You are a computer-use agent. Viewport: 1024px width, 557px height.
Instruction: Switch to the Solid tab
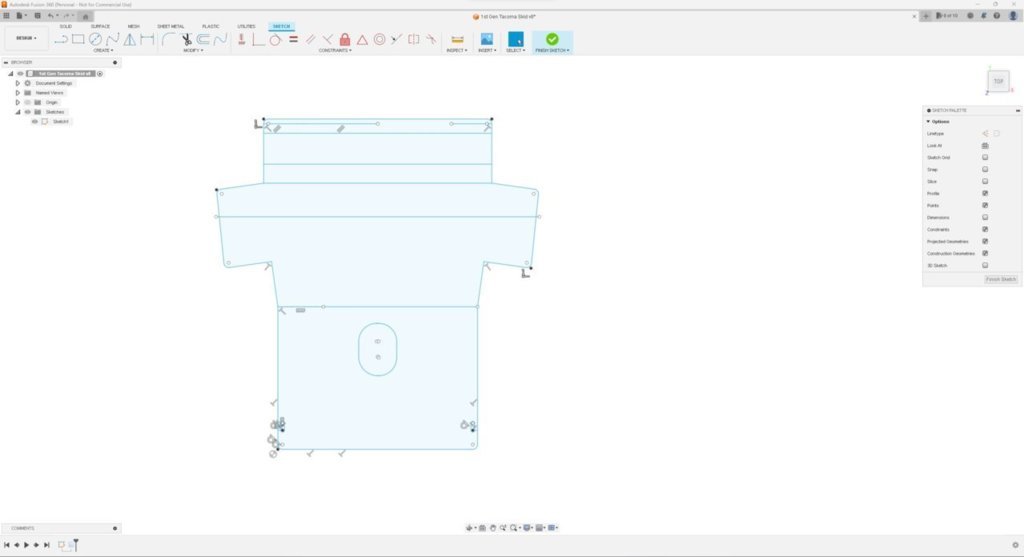point(66,26)
